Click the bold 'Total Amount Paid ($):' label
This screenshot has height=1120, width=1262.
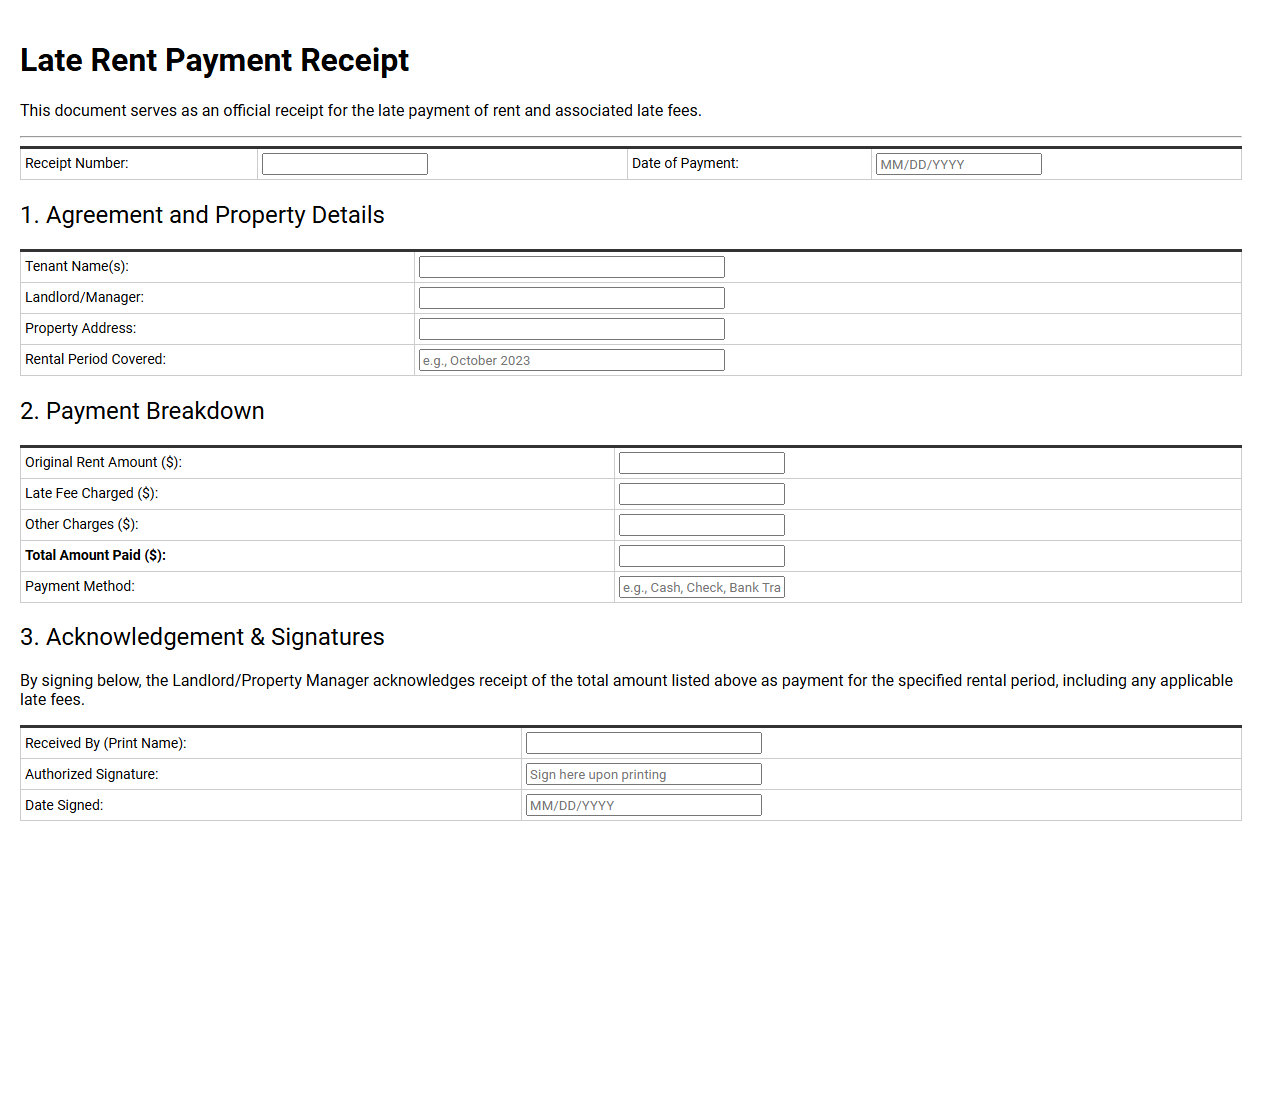pyautogui.click(x=96, y=555)
